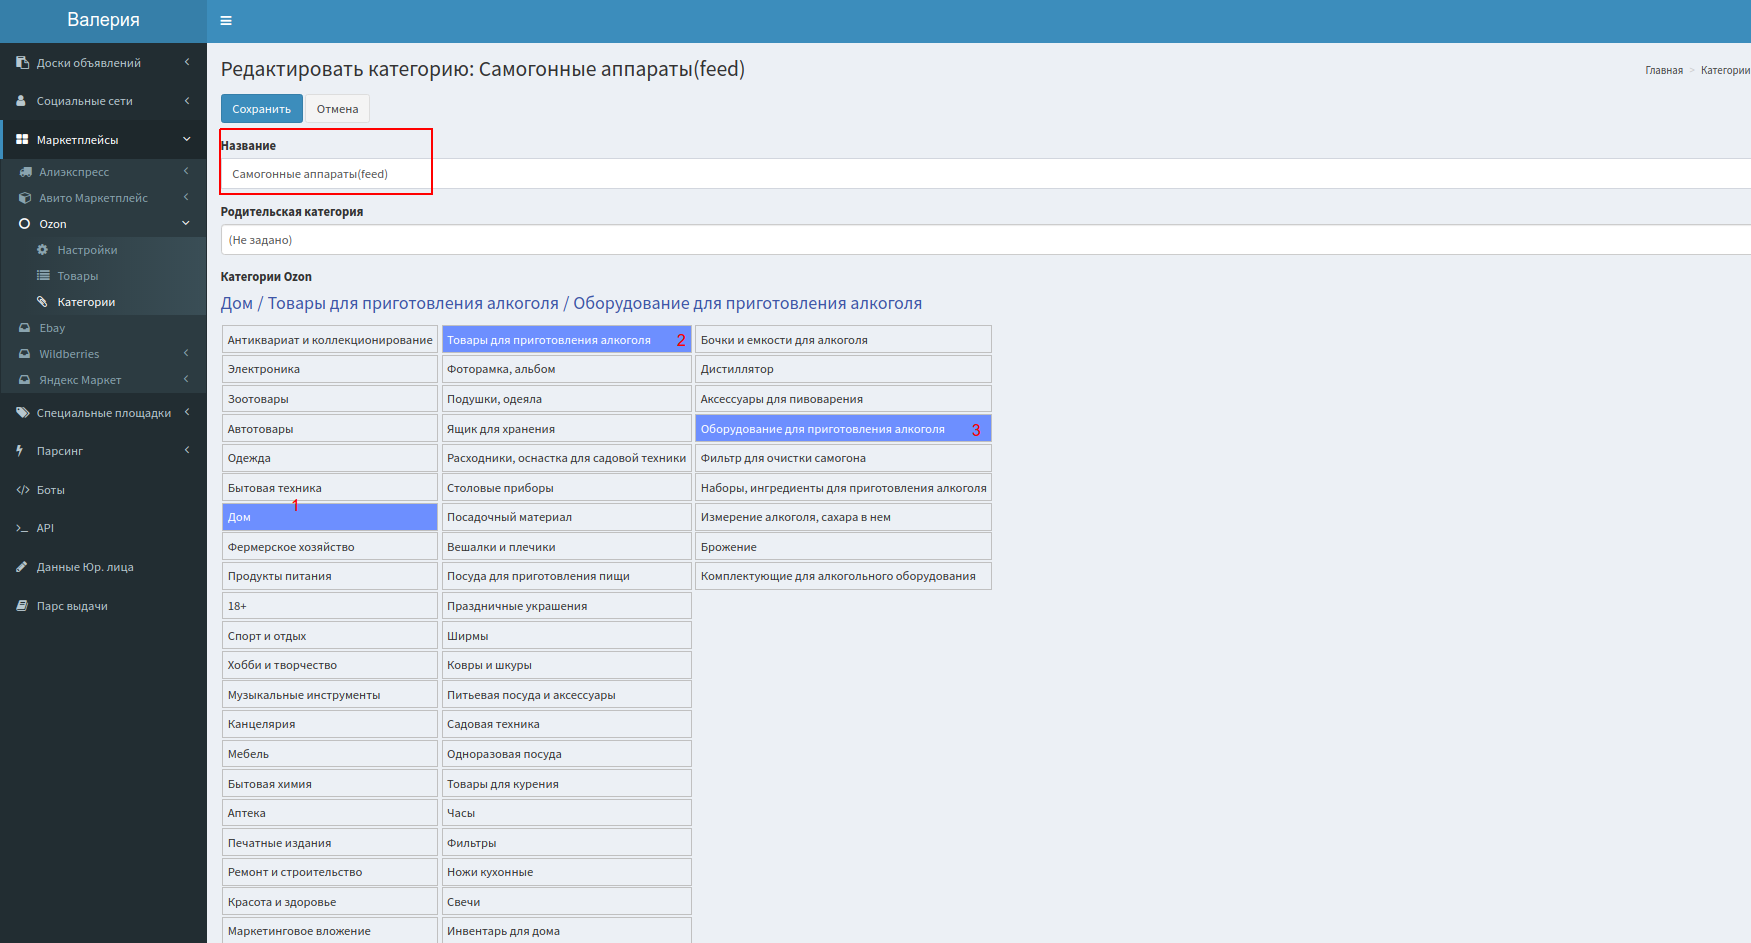Click the Wildberries bag icon

click(x=25, y=354)
